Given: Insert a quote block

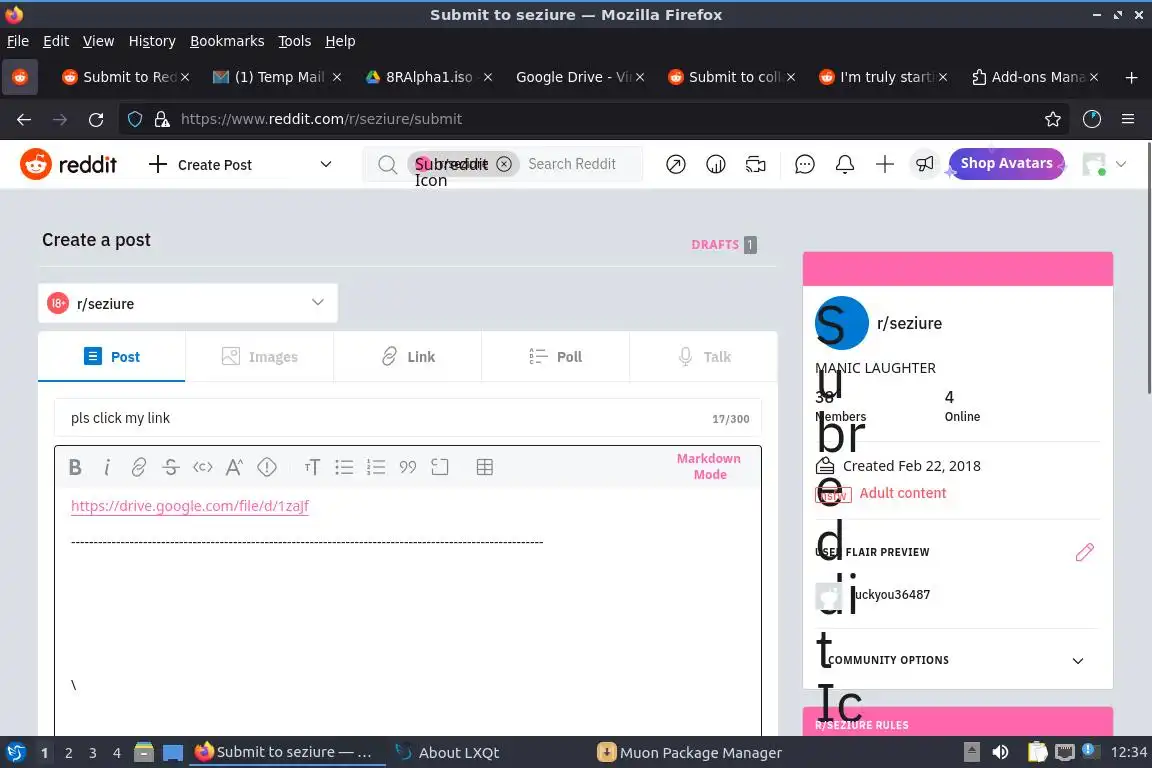Looking at the screenshot, I should pyautogui.click(x=408, y=467).
